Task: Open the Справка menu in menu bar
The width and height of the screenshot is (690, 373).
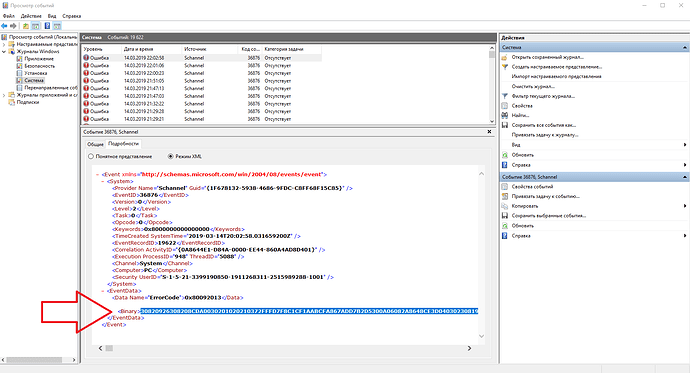Action: click(x=72, y=16)
